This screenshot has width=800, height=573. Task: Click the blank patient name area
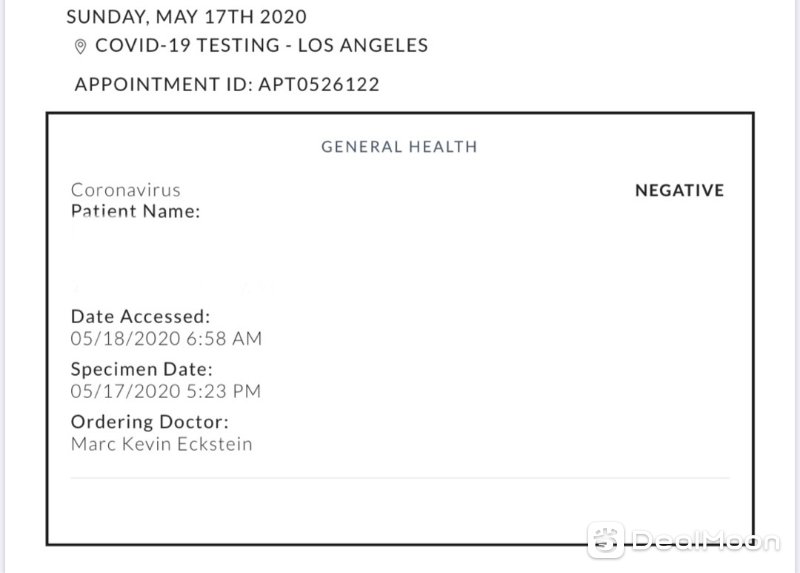(173, 260)
